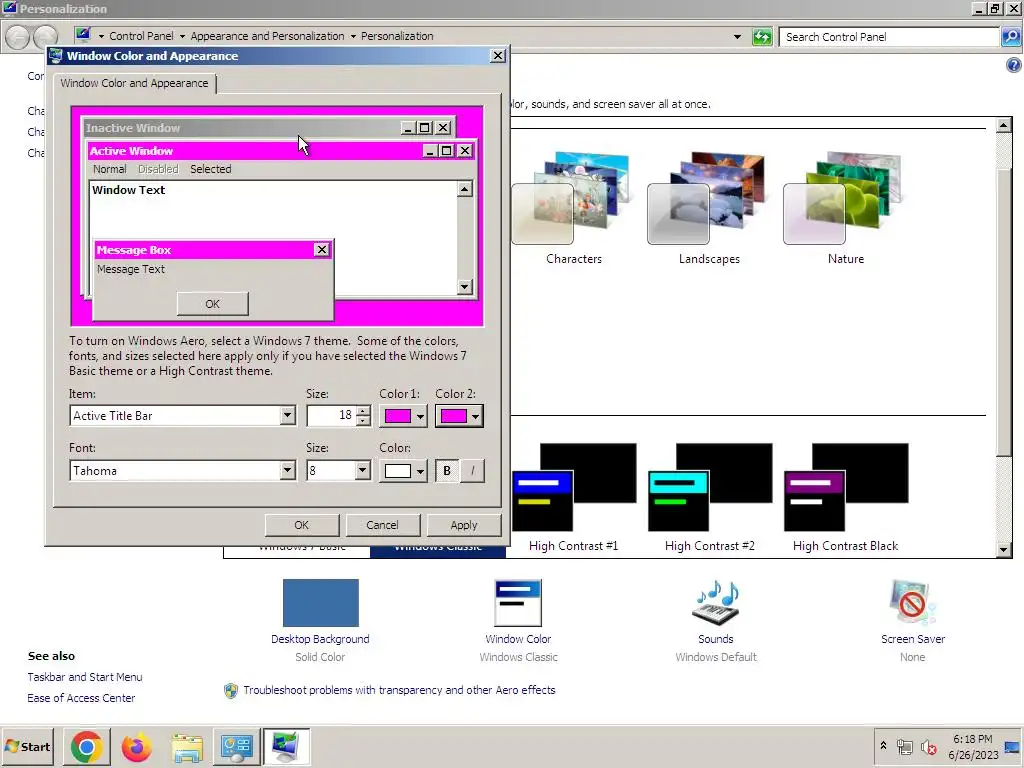Click OK in the Window Color dialog

302,525
